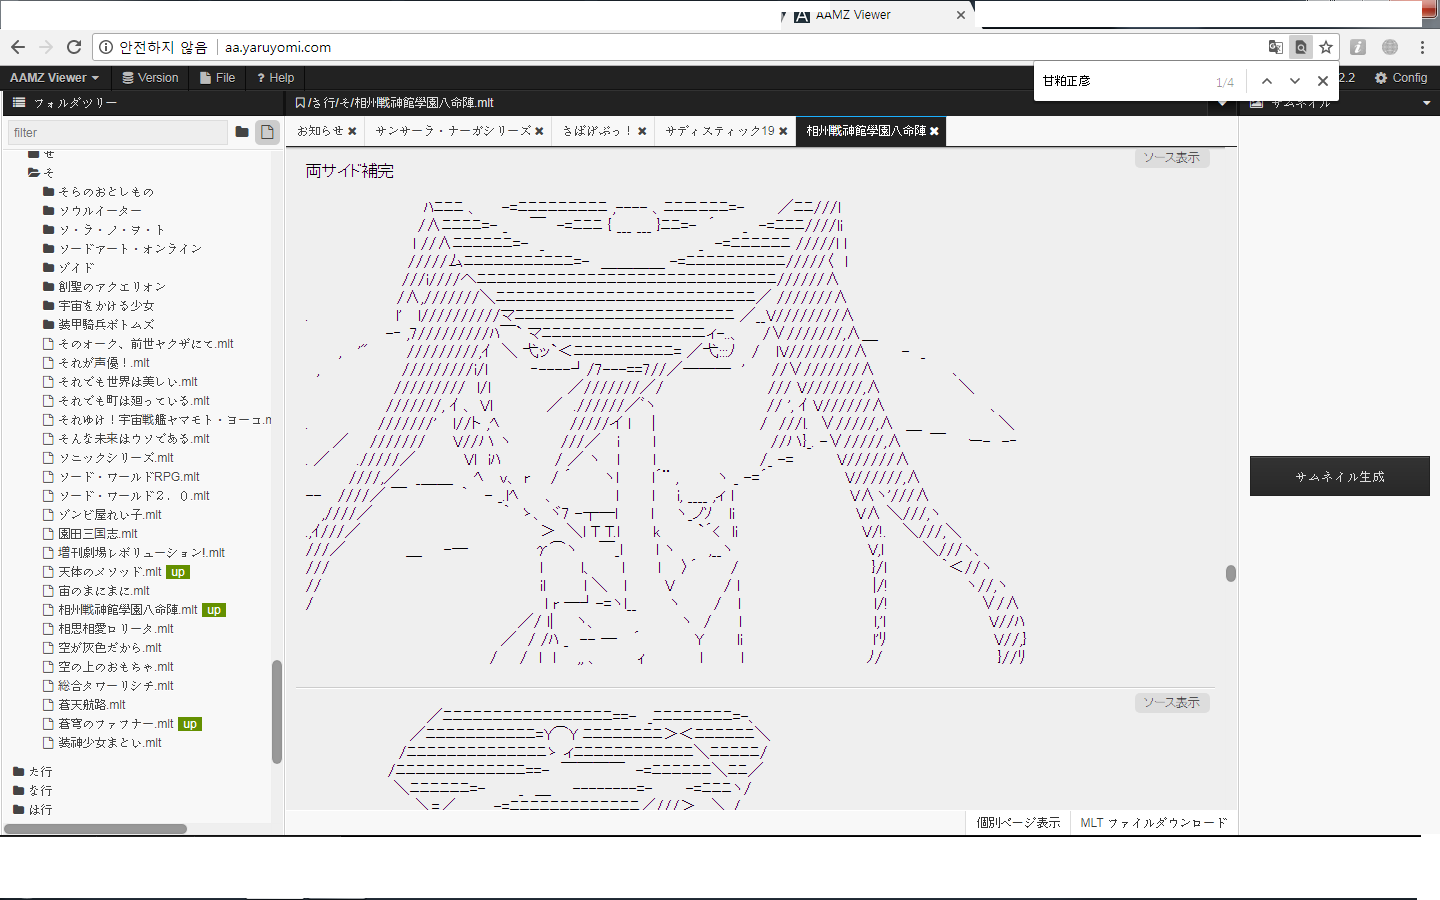Close the find-in-page bar
This screenshot has height=900, width=1440.
[x=1322, y=81]
